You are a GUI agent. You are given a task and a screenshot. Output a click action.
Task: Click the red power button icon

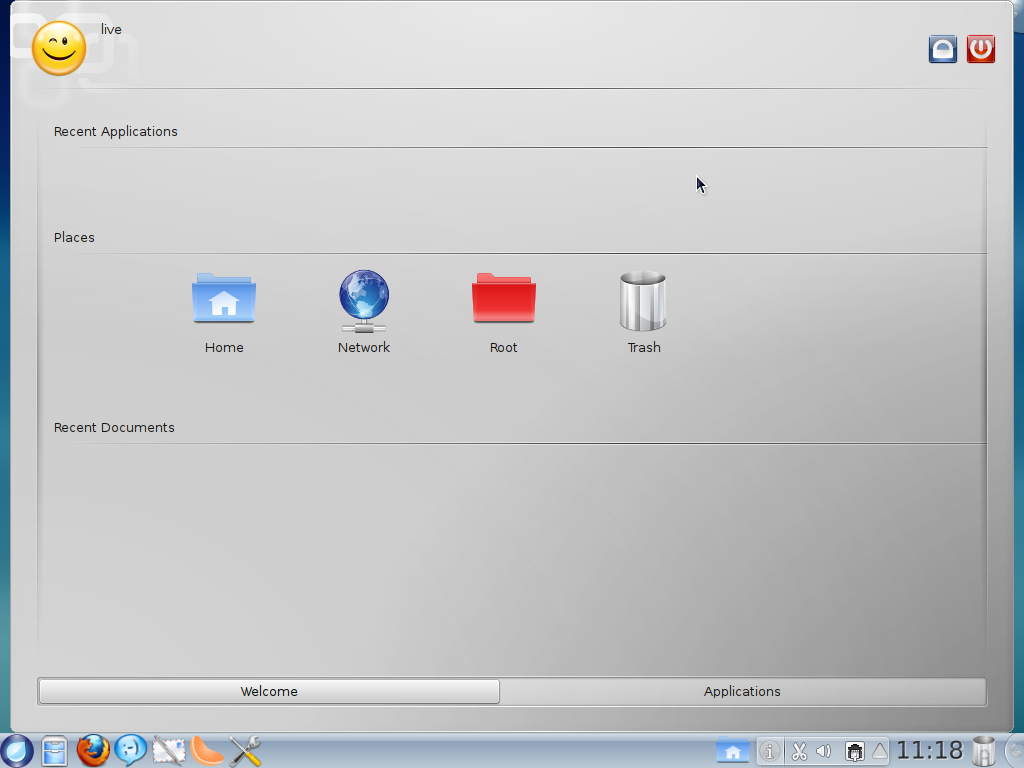coord(981,49)
